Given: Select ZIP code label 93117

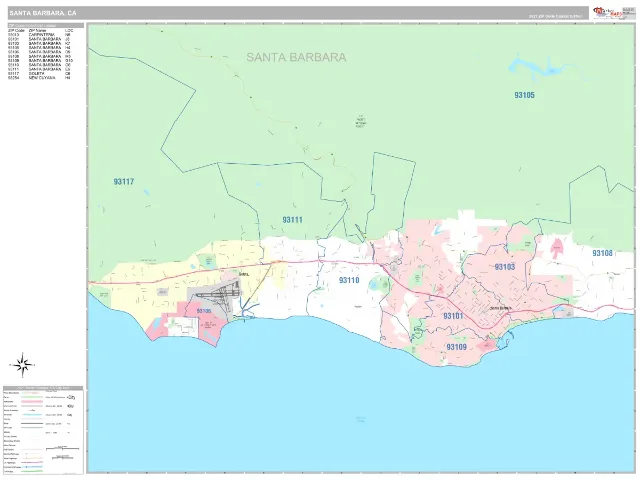Looking at the screenshot, I should click(x=124, y=182).
